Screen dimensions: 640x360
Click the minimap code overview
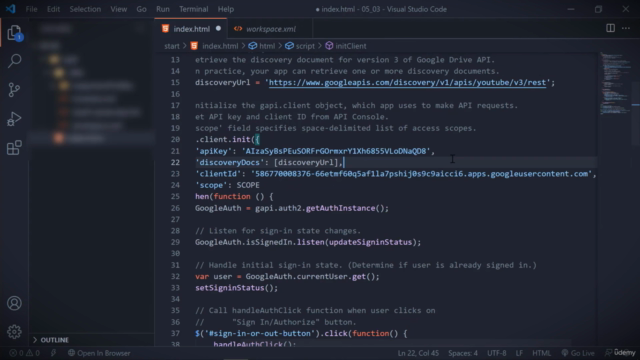coord(616,84)
